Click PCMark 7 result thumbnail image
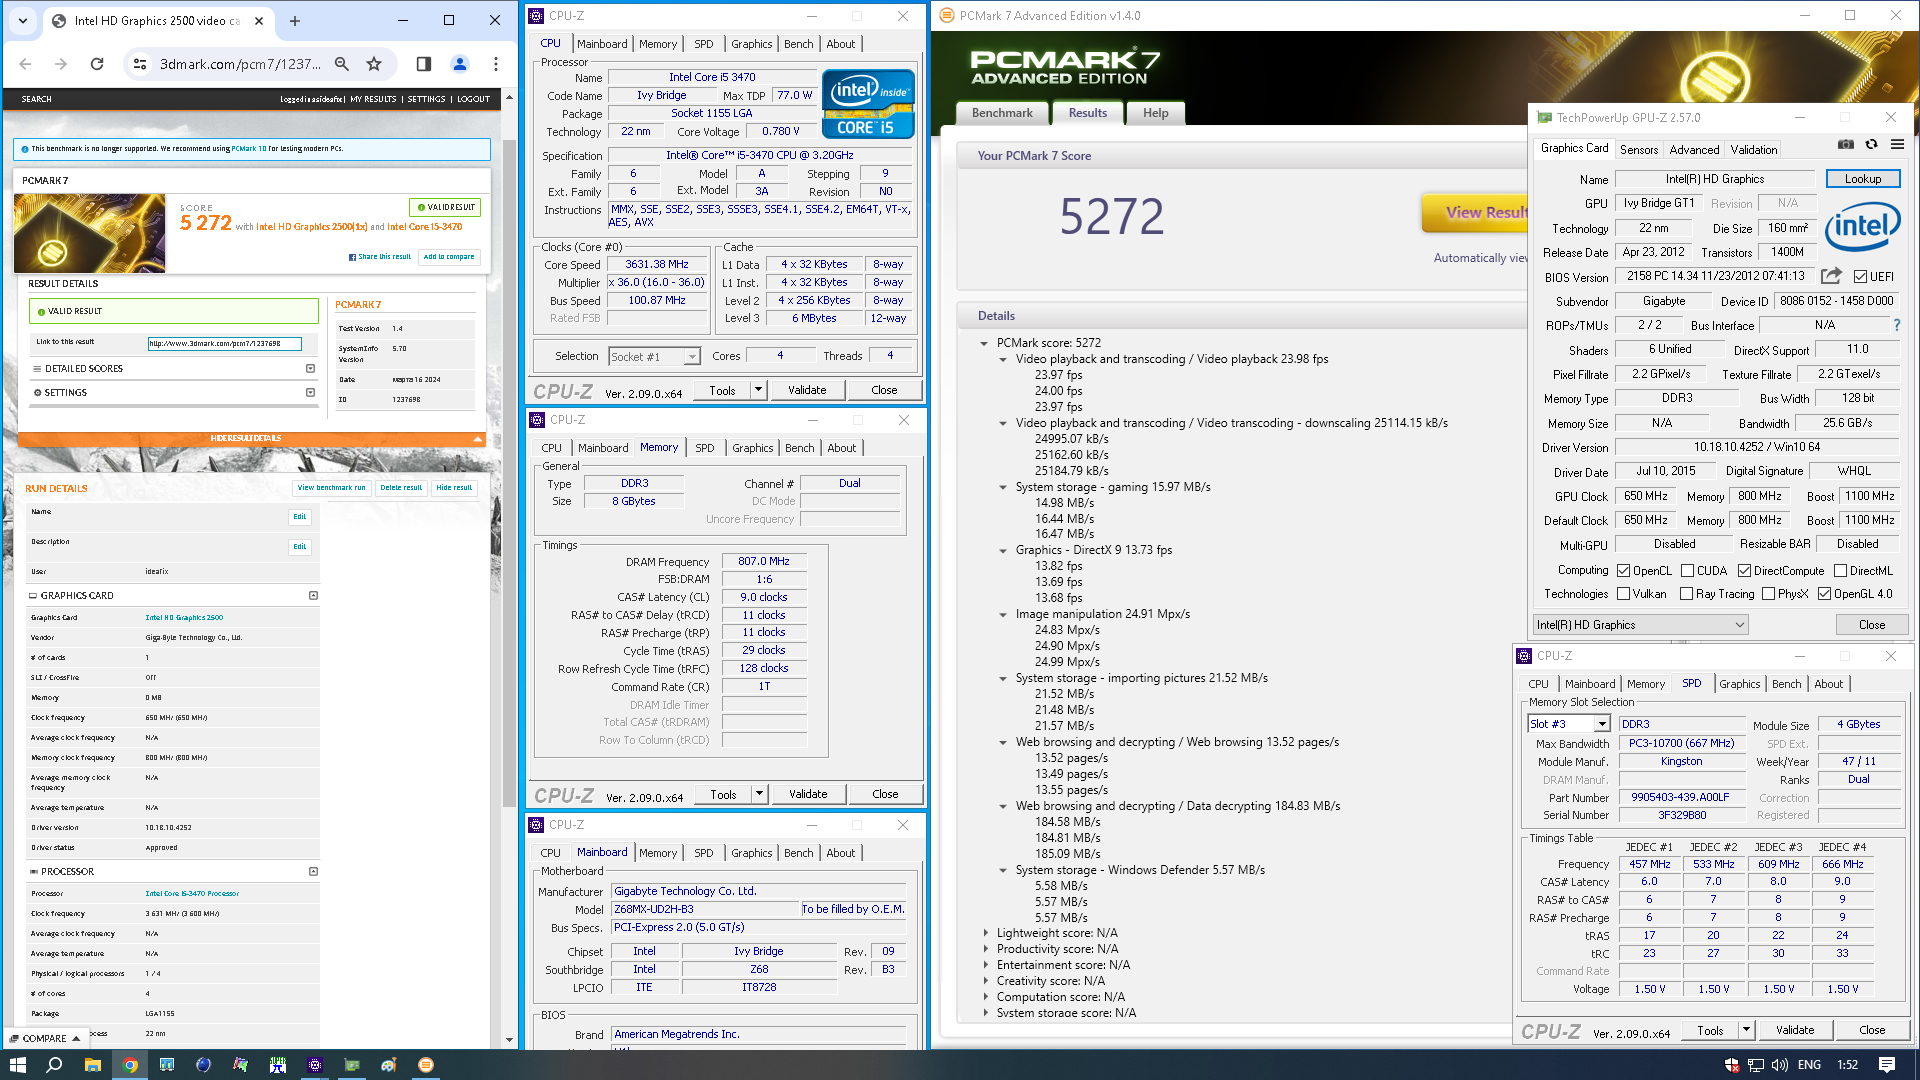This screenshot has width=1920, height=1080. coord(89,233)
